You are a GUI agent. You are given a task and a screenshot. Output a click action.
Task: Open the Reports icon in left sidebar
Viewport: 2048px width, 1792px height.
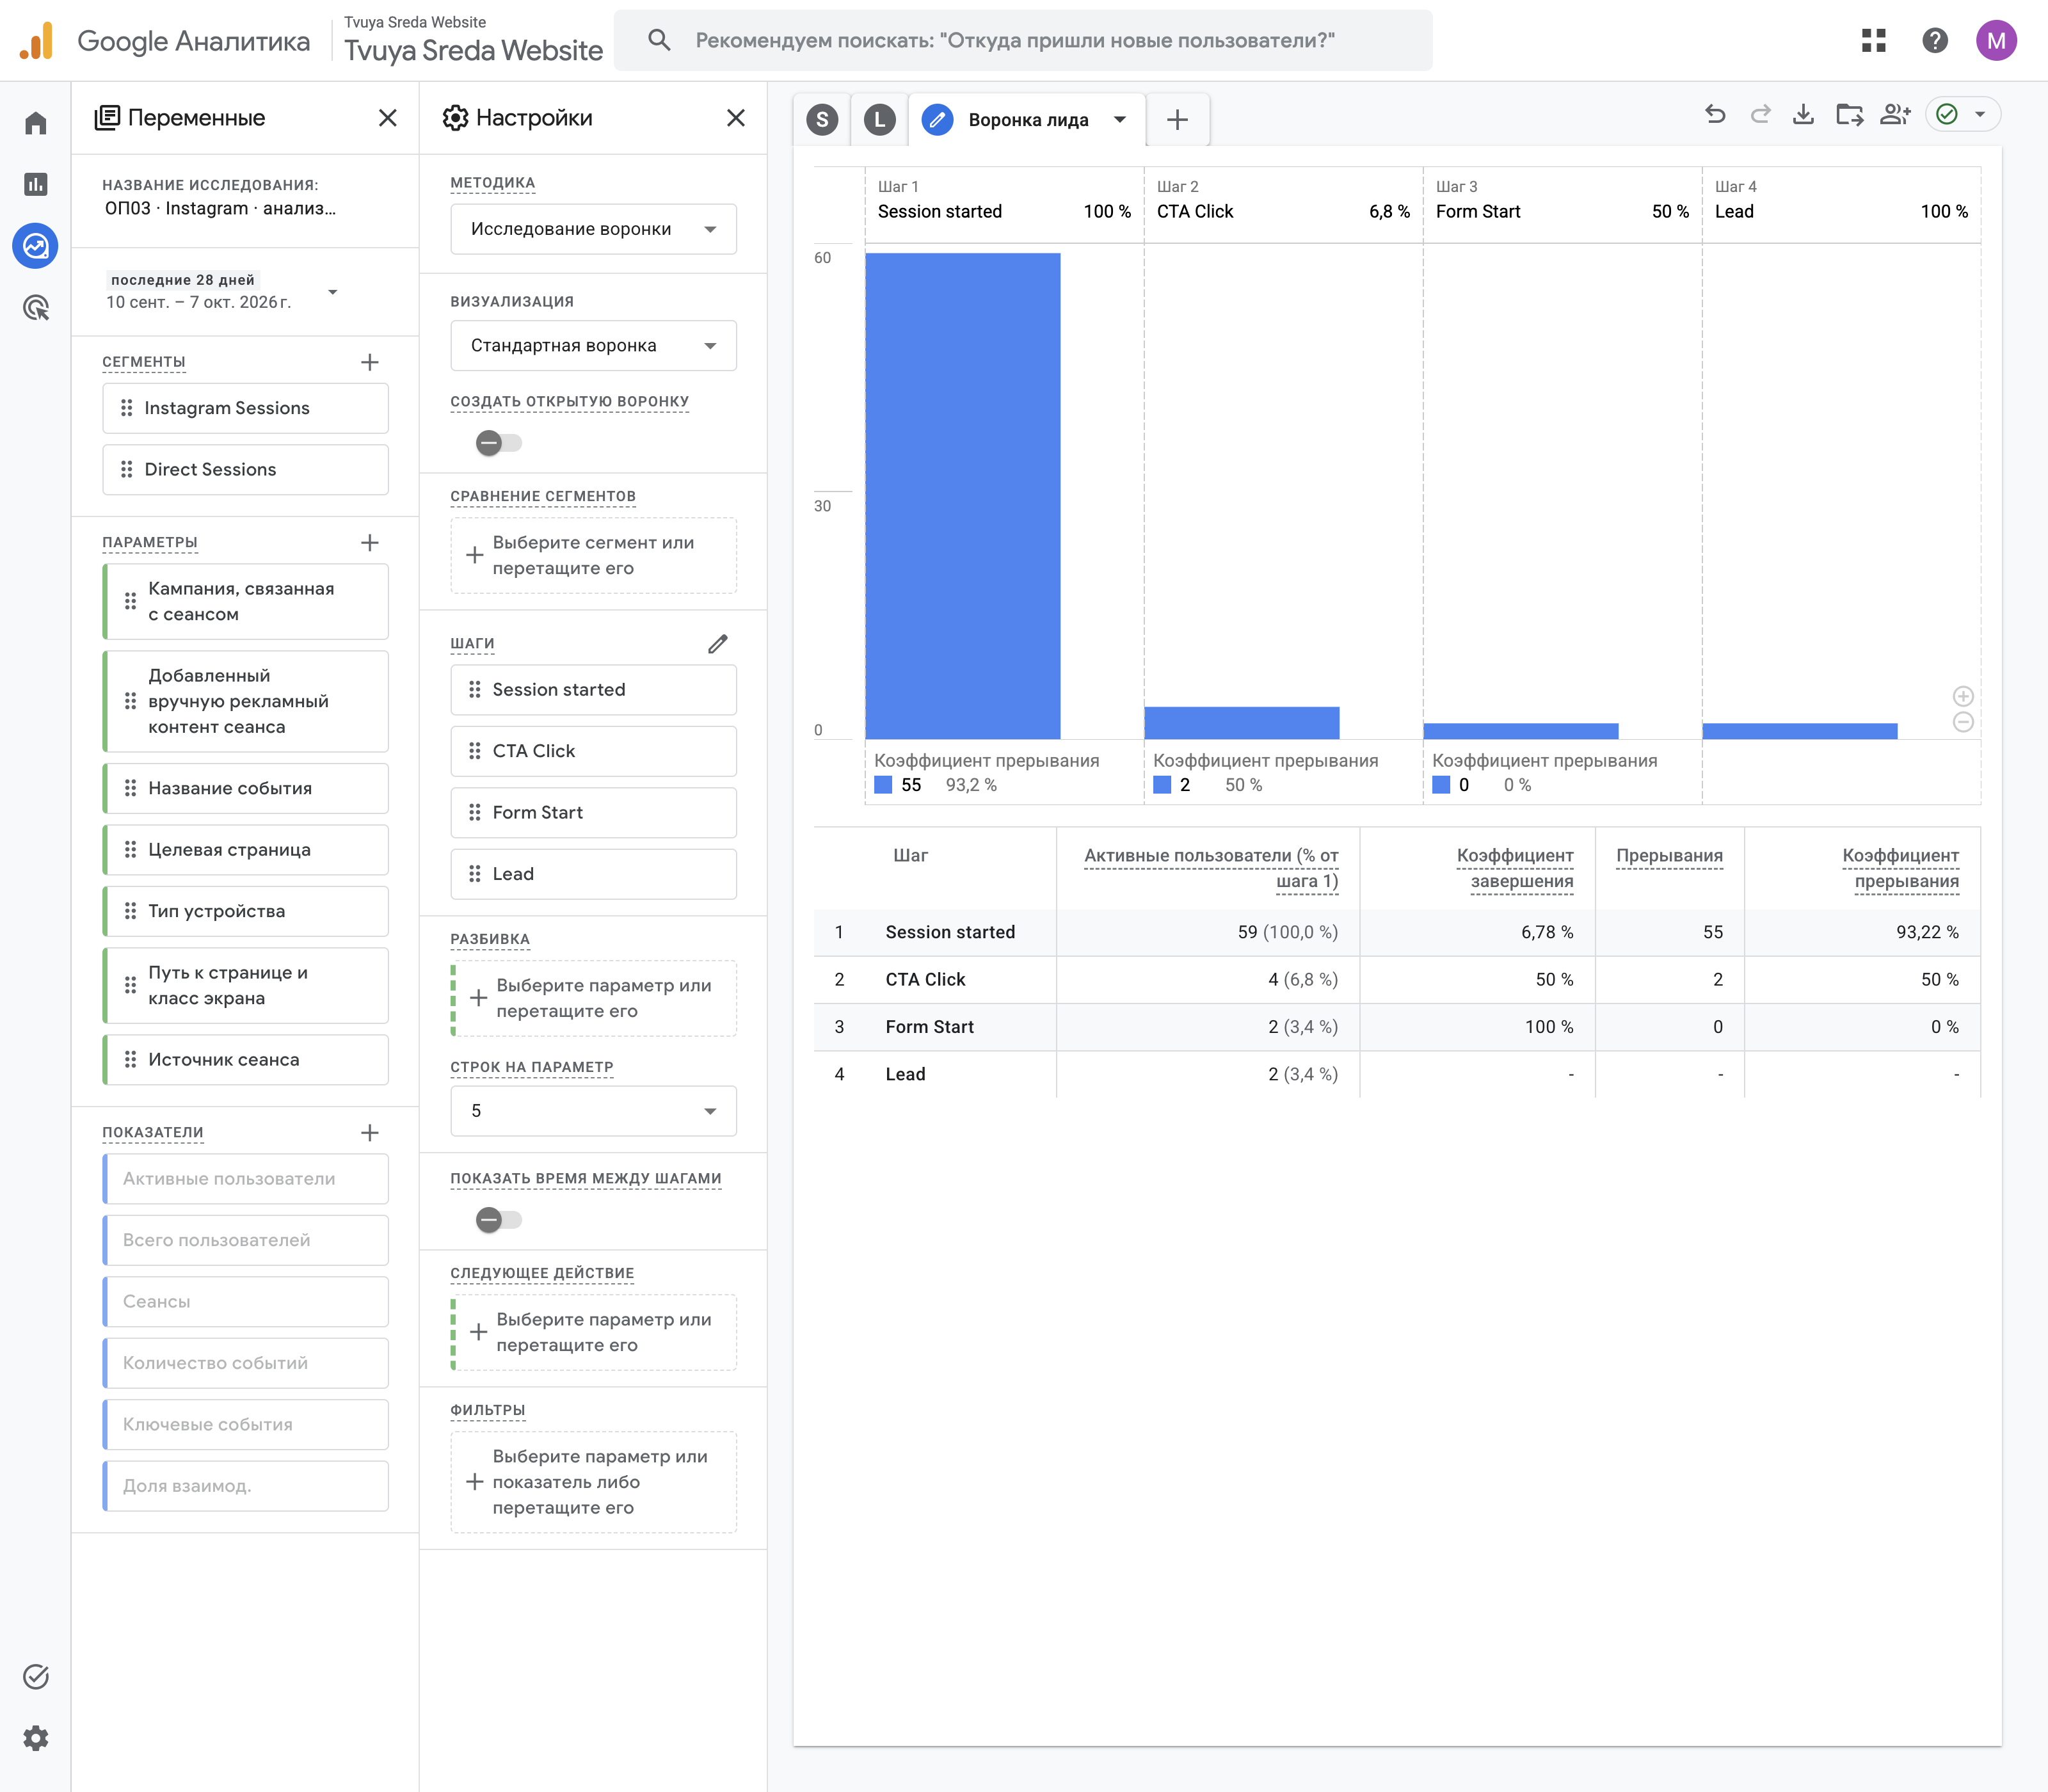pyautogui.click(x=36, y=184)
